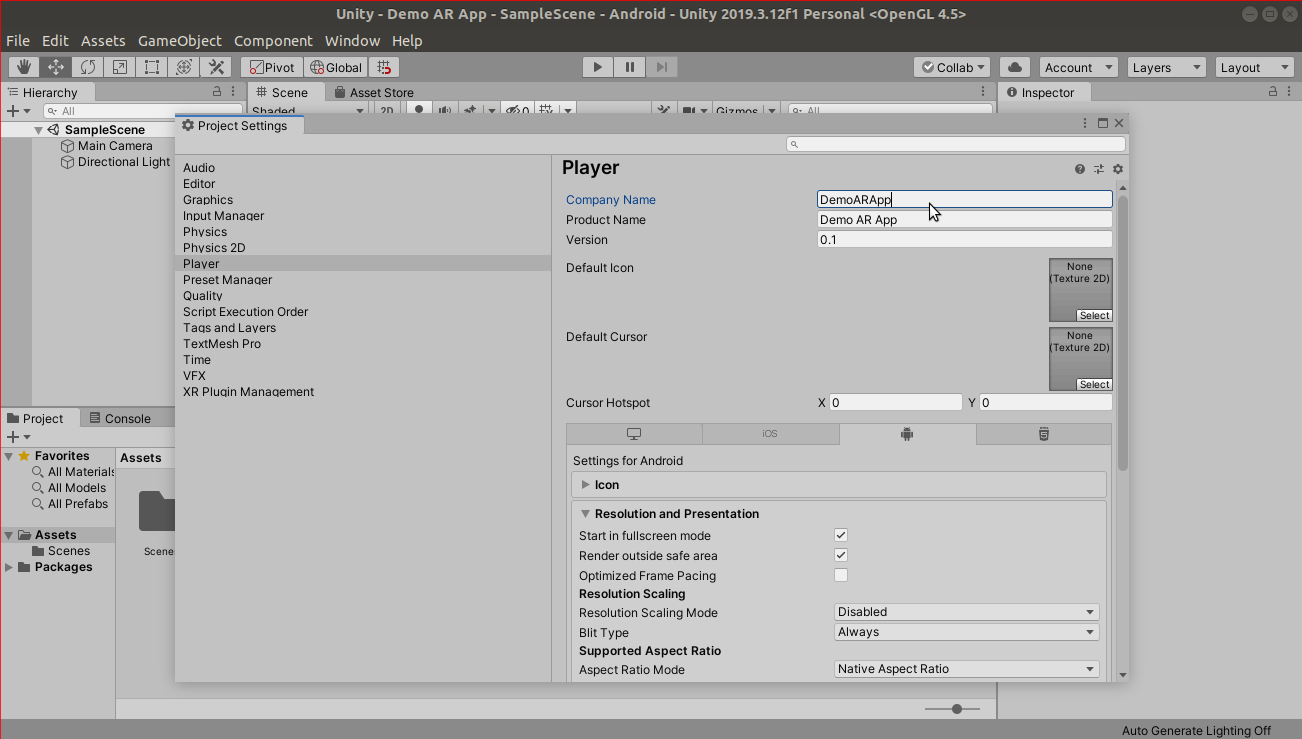Select the Standalone desktop platform tab

pyautogui.click(x=634, y=434)
